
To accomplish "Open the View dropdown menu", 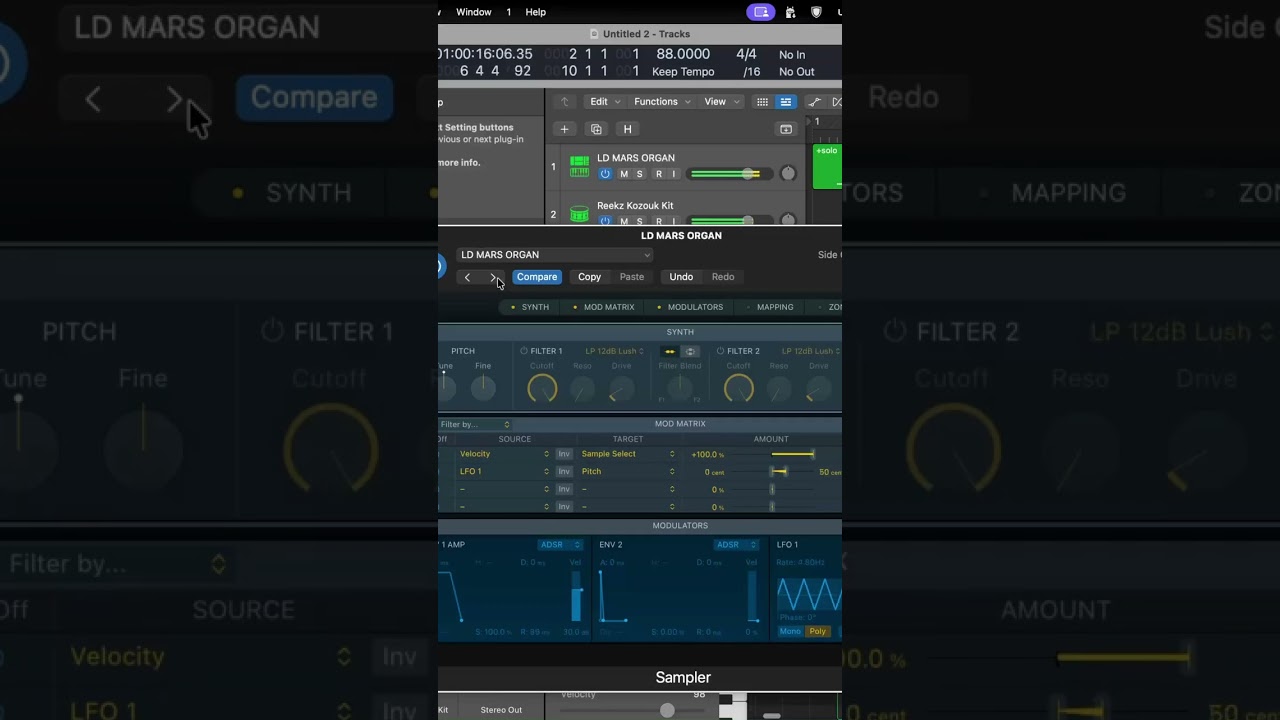I will click(x=722, y=102).
